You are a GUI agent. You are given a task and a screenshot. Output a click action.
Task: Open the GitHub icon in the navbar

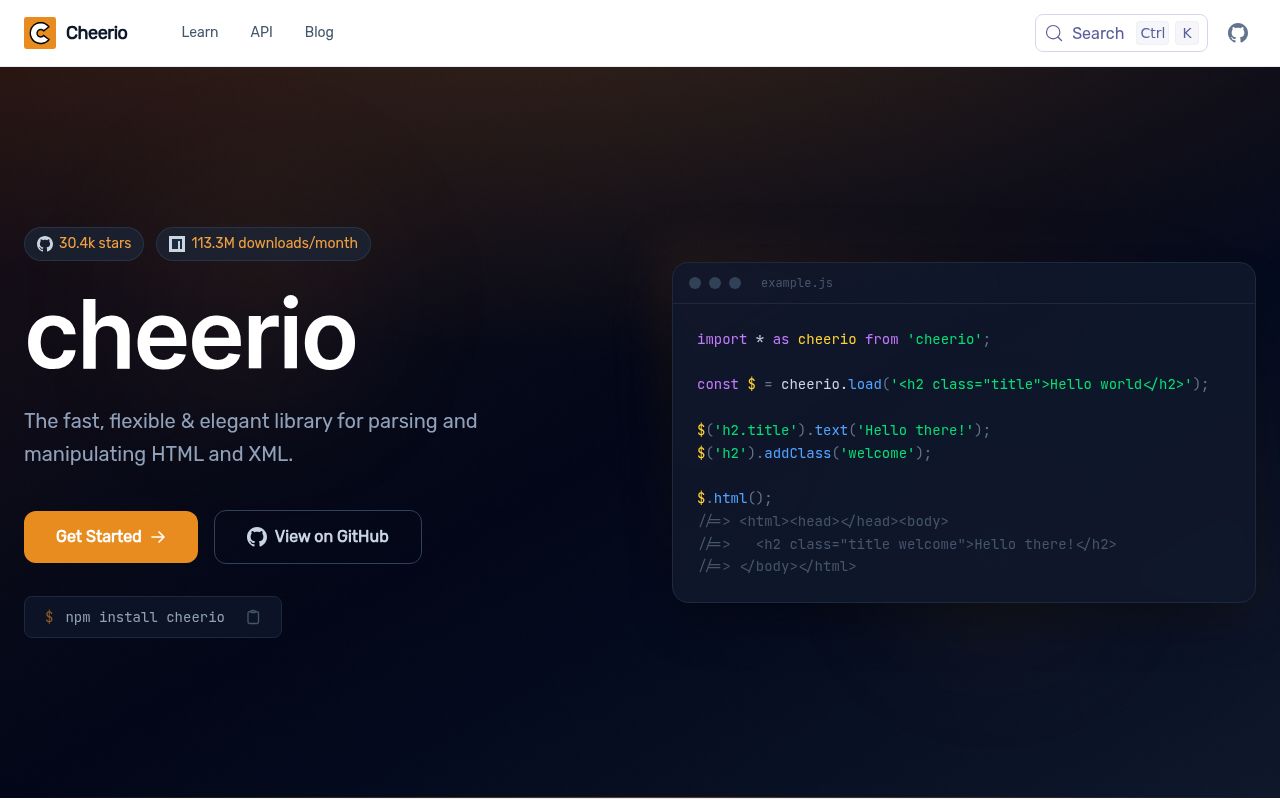point(1238,33)
